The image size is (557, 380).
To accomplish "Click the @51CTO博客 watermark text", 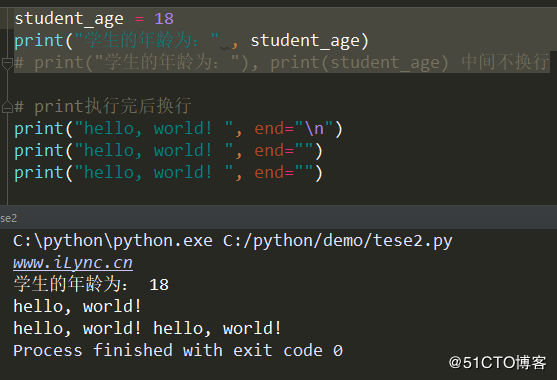I will tap(497, 363).
